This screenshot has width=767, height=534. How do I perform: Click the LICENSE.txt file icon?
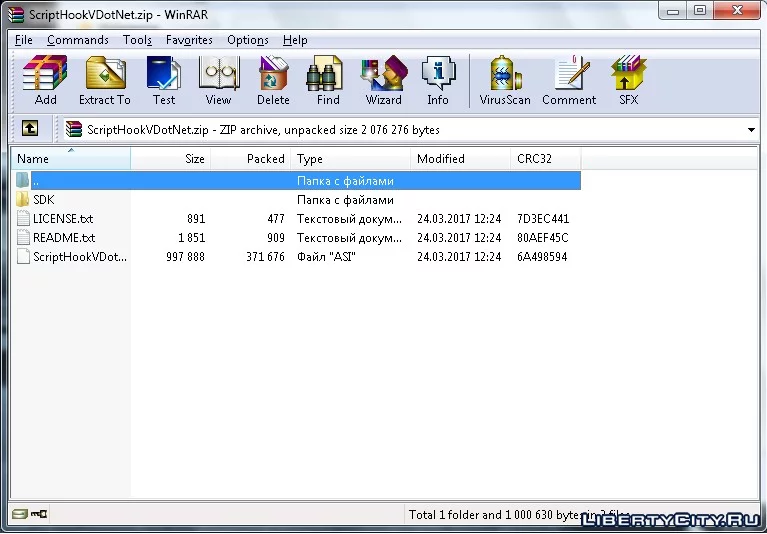23,218
